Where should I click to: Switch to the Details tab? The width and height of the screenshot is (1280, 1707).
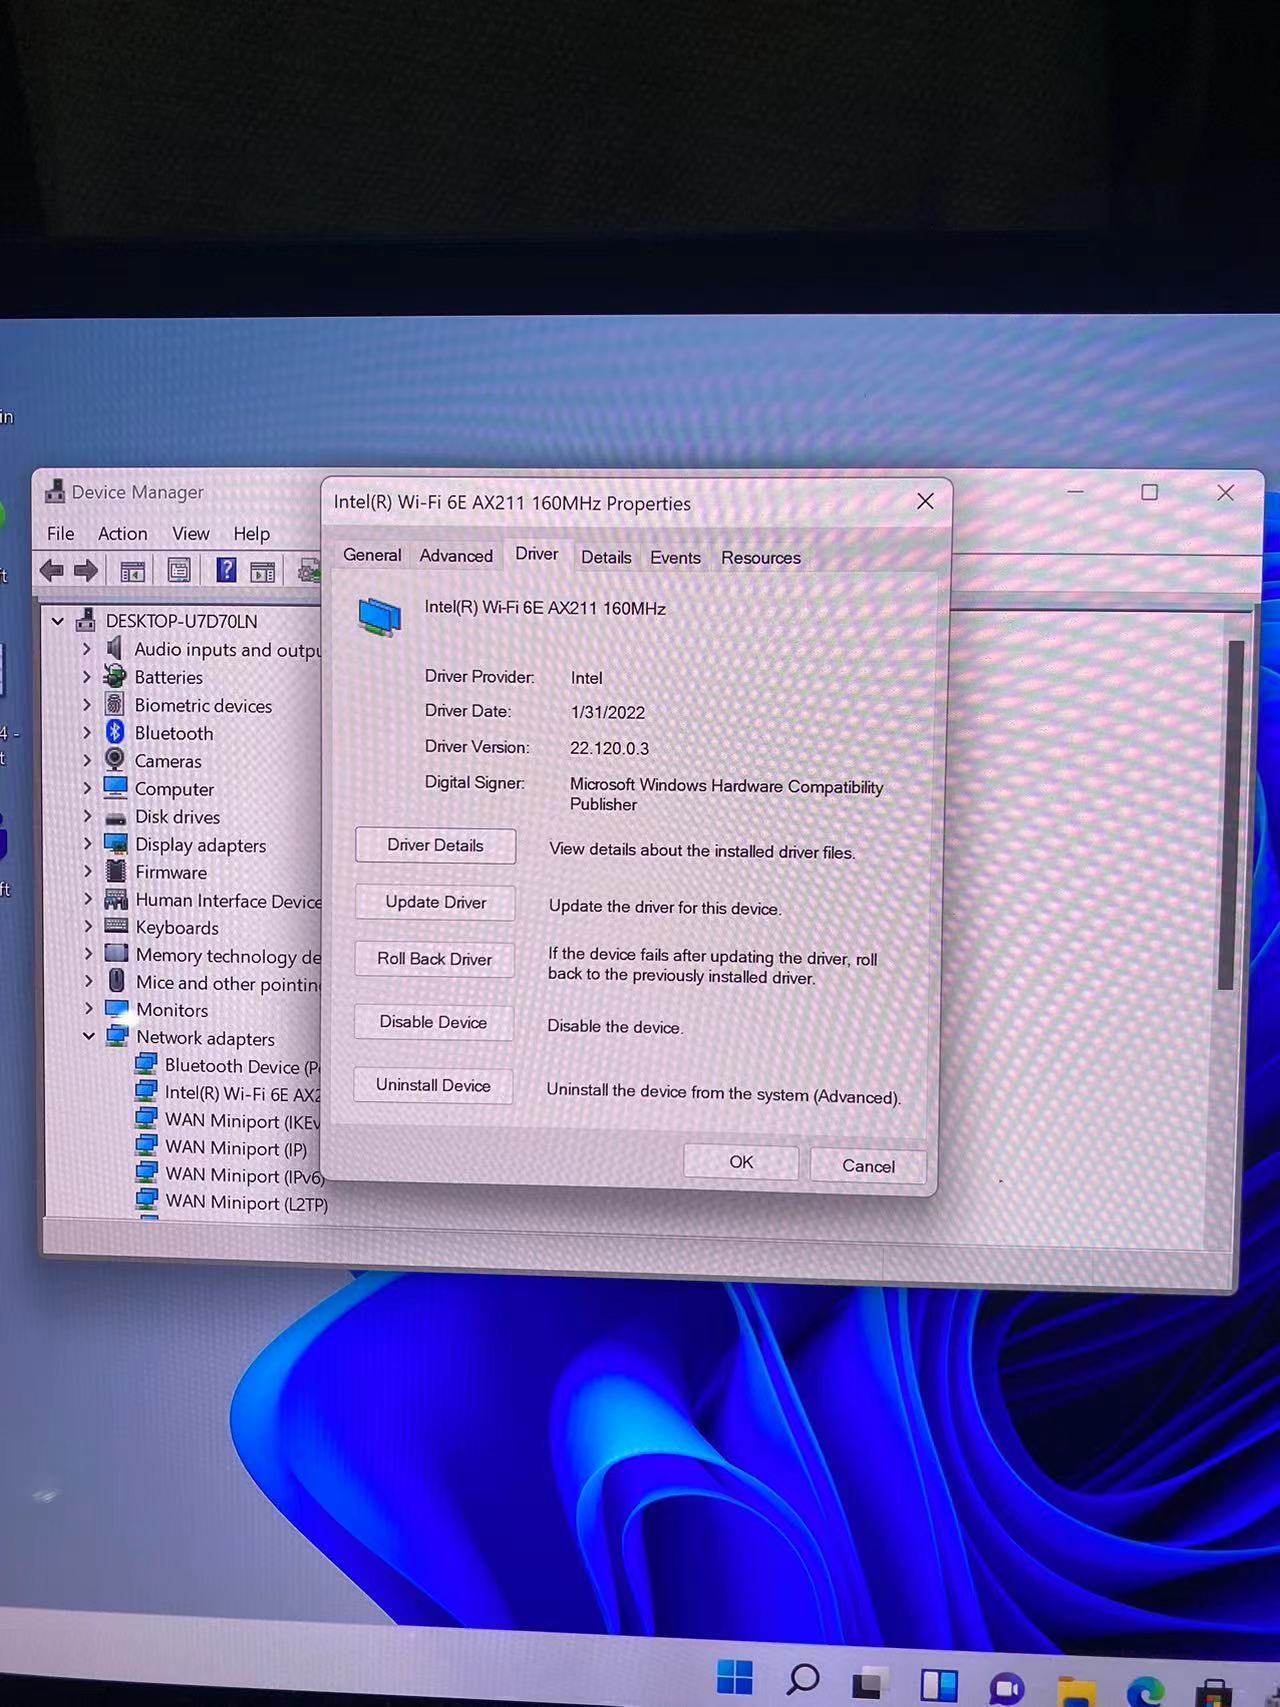click(x=606, y=557)
